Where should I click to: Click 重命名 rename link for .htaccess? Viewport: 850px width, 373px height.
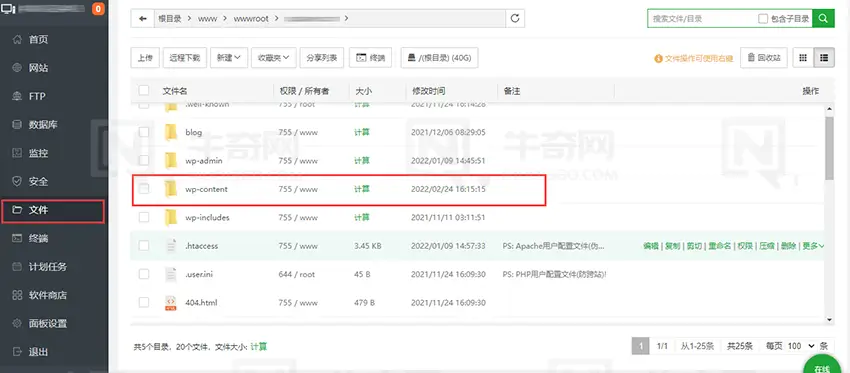(x=720, y=246)
